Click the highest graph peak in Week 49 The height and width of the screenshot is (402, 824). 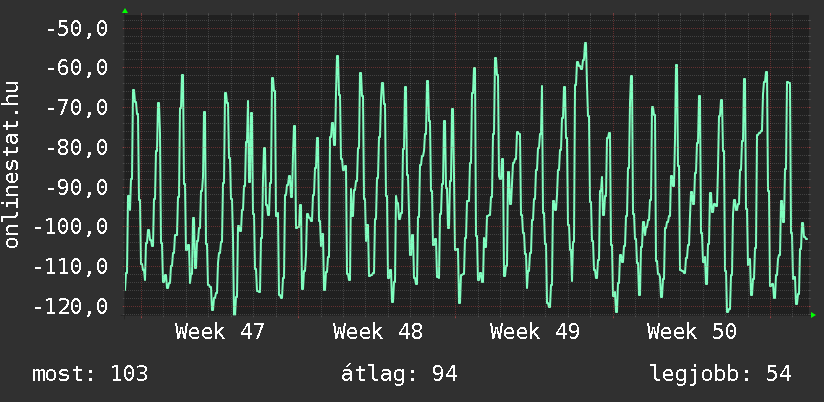585,44
